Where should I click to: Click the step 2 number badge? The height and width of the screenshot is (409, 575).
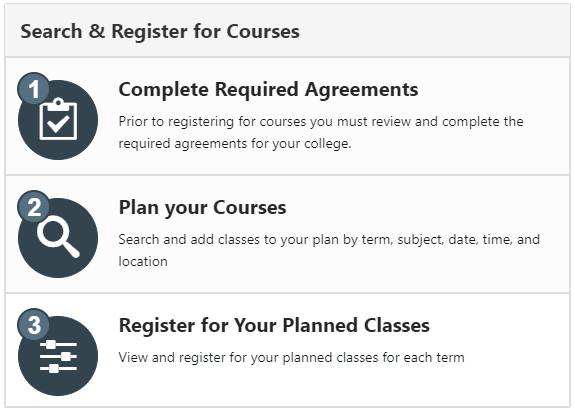(34, 207)
